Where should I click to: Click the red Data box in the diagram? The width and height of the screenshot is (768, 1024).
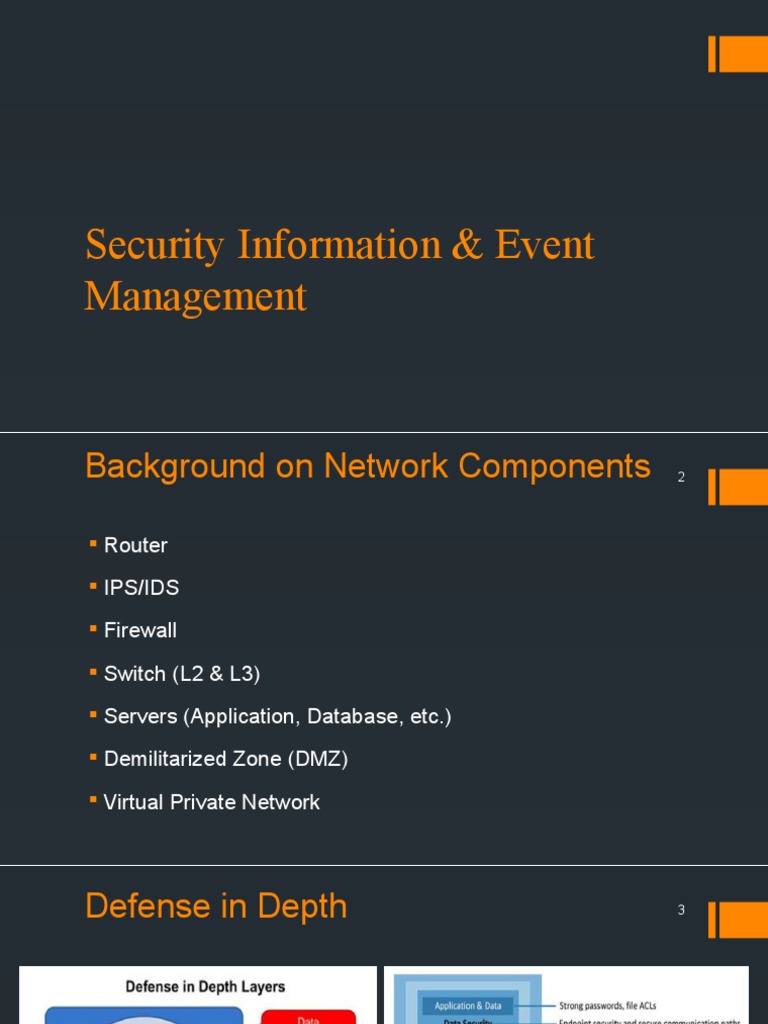(x=308, y=1016)
